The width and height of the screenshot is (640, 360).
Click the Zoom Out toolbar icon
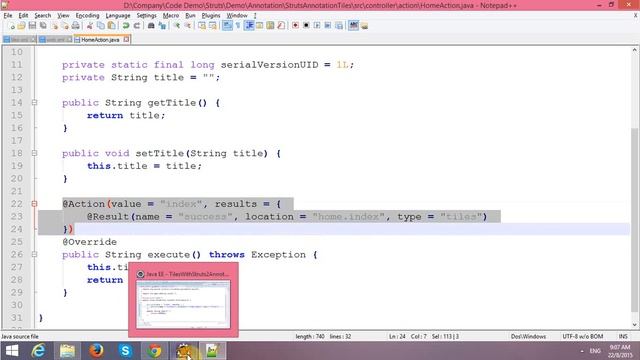coord(188,26)
